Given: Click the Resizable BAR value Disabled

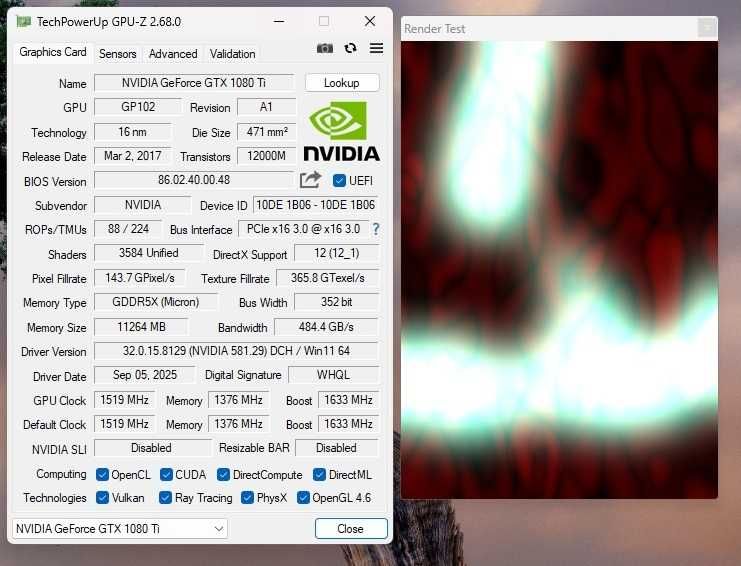Looking at the screenshot, I should [336, 448].
